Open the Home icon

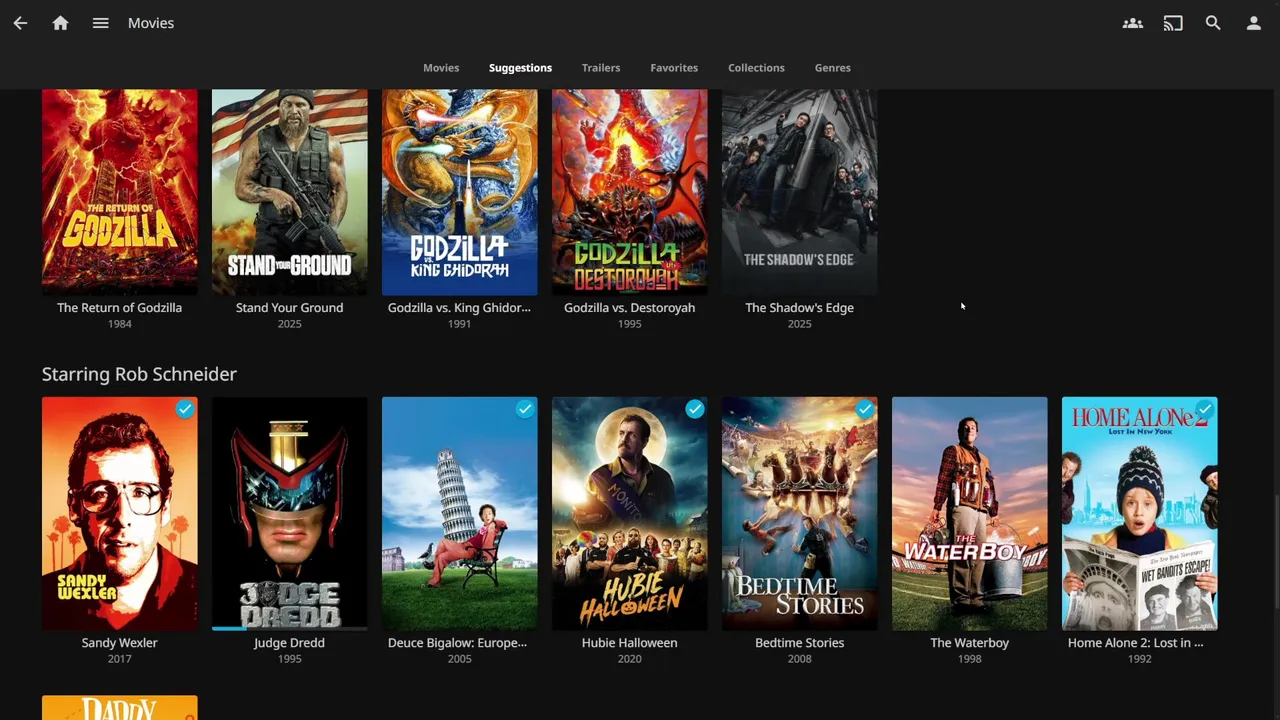click(x=60, y=23)
